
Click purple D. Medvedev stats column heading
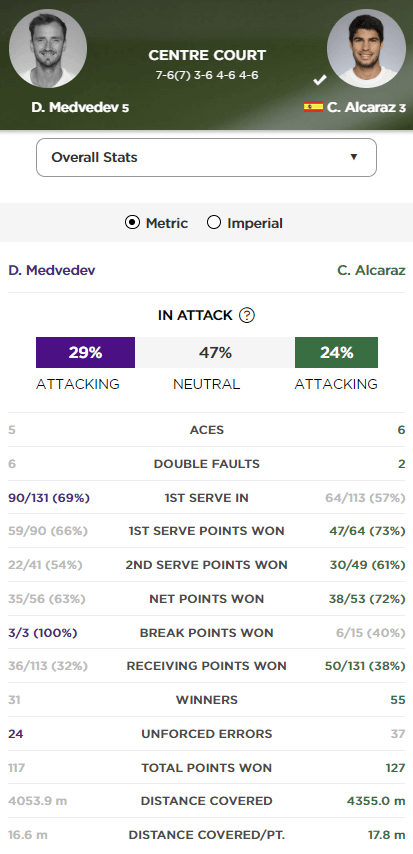coord(52,270)
